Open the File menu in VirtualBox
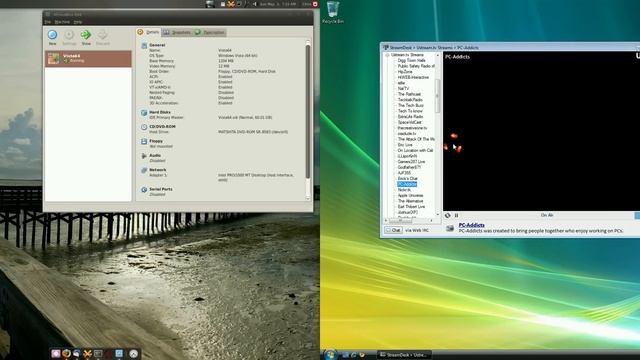 [48, 22]
